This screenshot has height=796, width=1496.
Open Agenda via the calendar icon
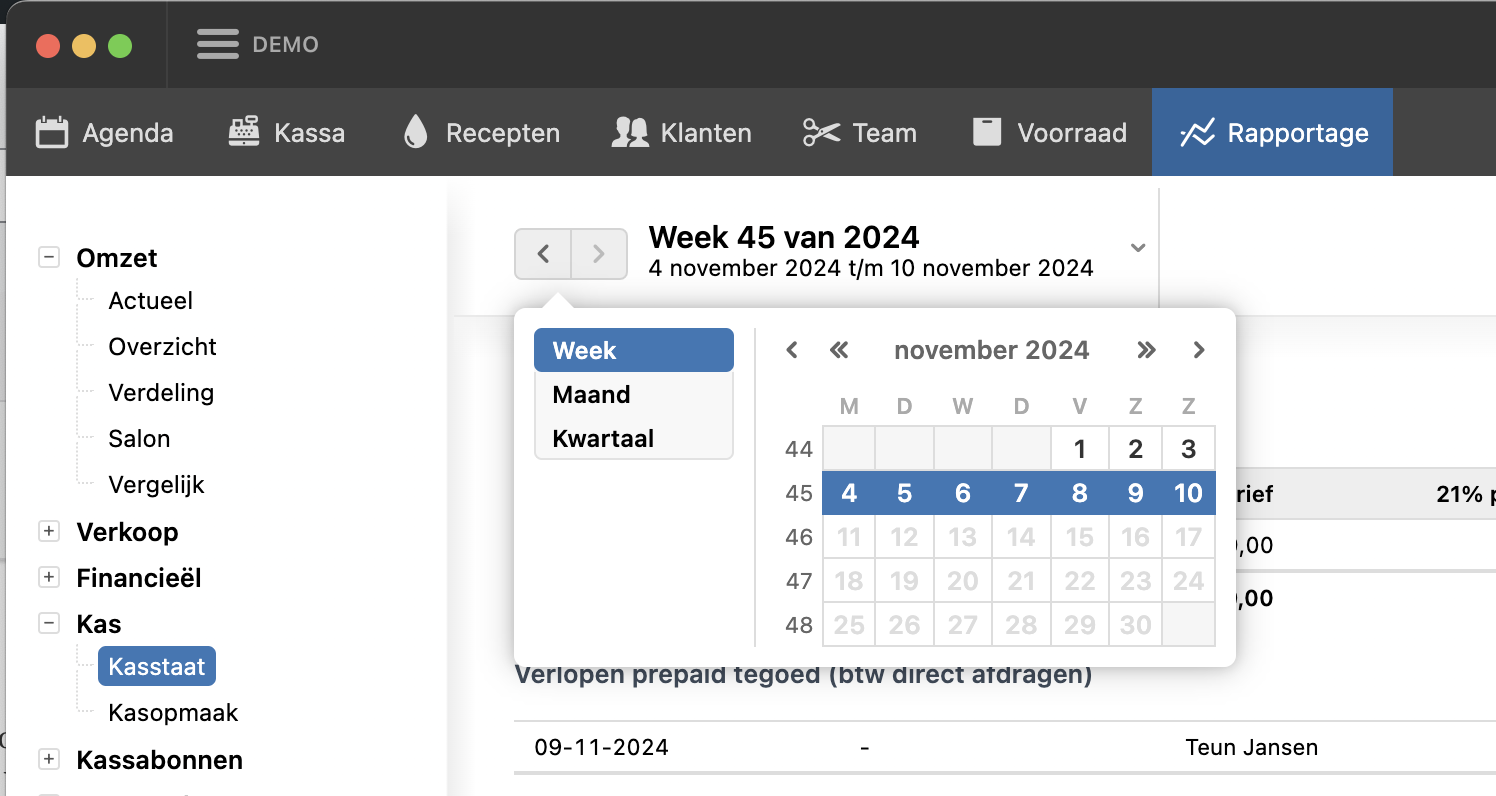(x=52, y=133)
